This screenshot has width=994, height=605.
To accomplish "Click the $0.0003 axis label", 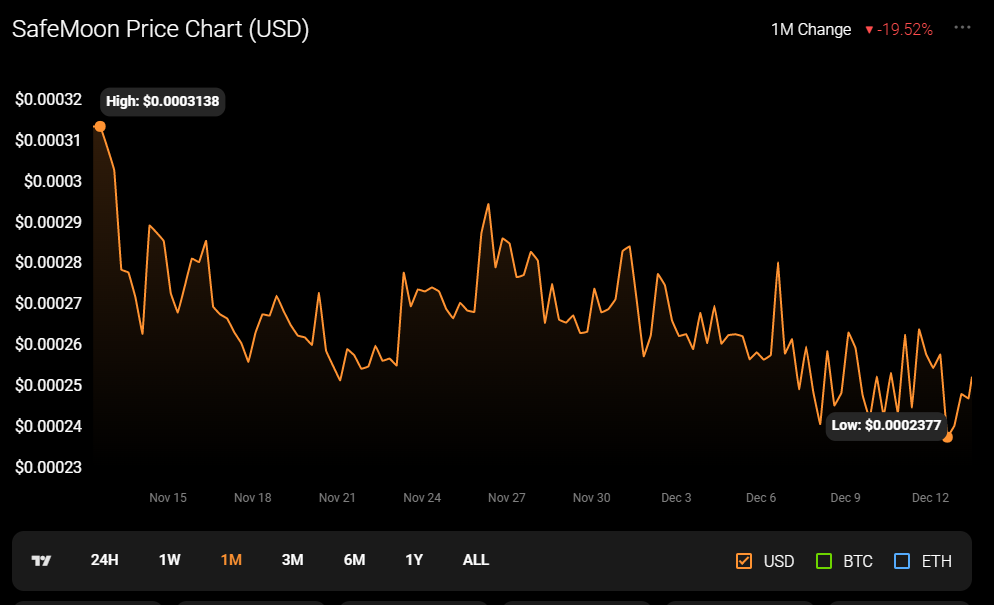I will coord(53,181).
